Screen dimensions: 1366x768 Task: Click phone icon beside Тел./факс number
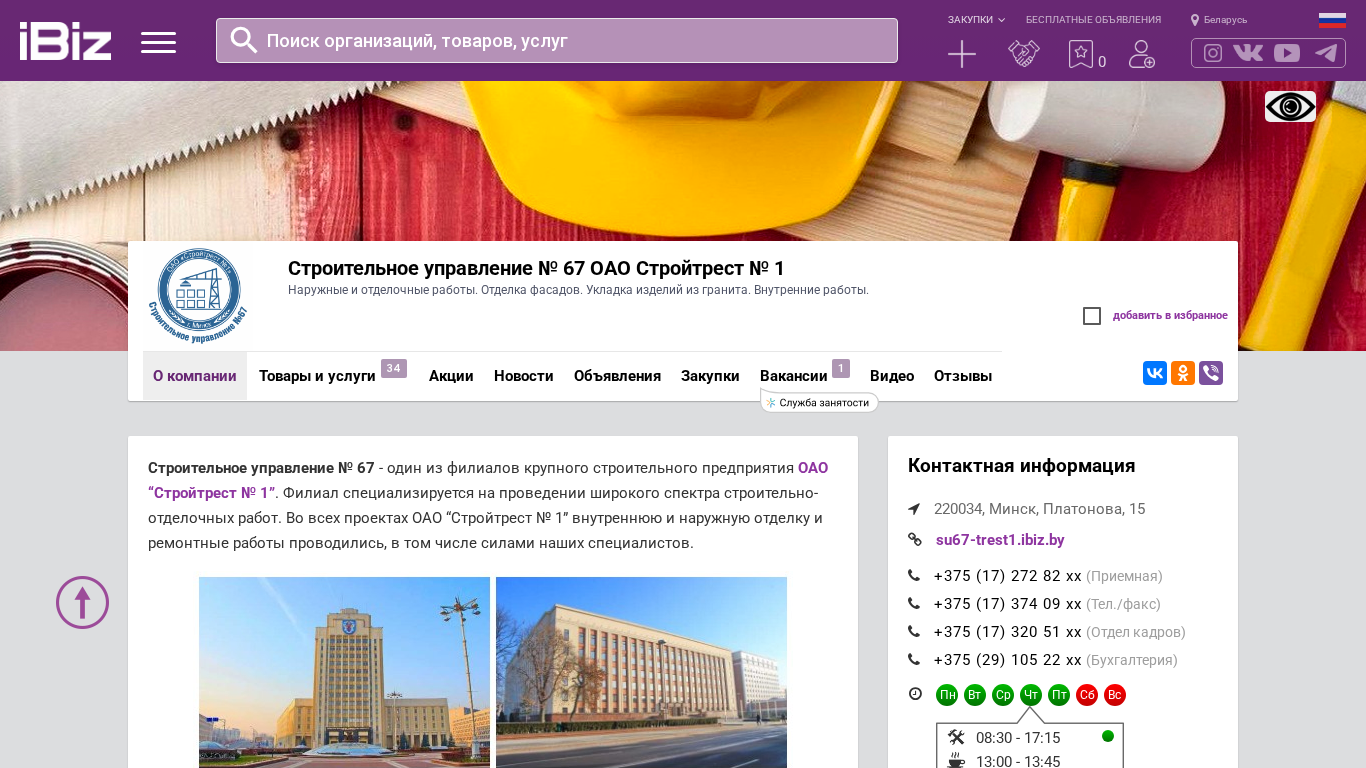(914, 604)
